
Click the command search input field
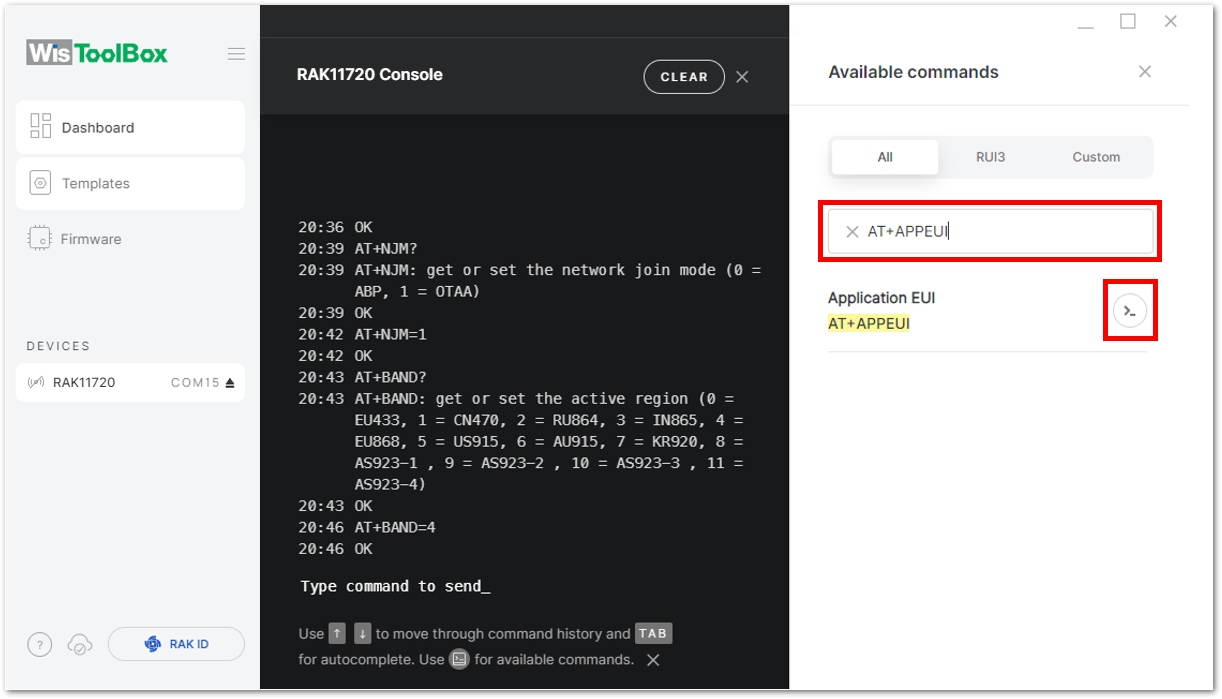coord(990,232)
